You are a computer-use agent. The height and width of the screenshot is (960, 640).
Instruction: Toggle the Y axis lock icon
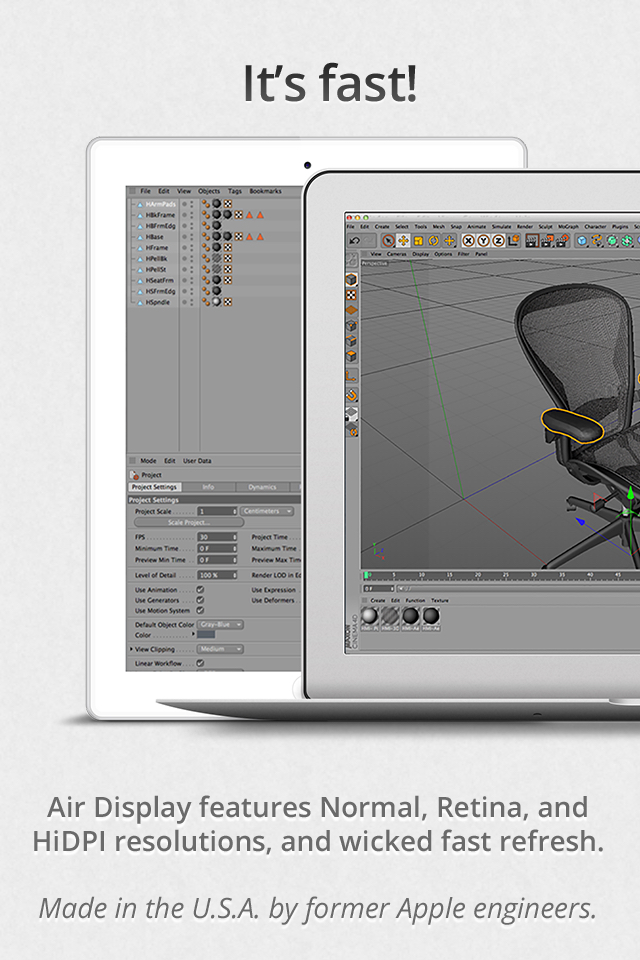(x=484, y=241)
